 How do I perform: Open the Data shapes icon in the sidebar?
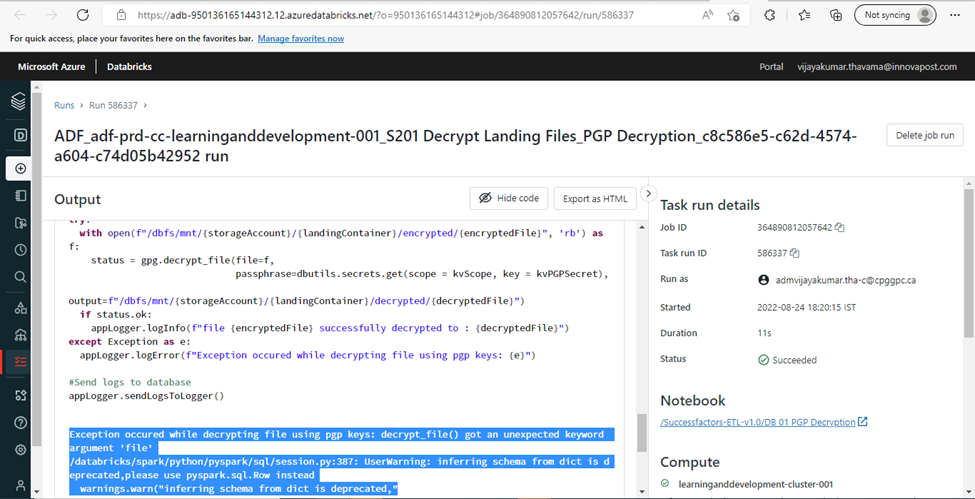[x=20, y=307]
